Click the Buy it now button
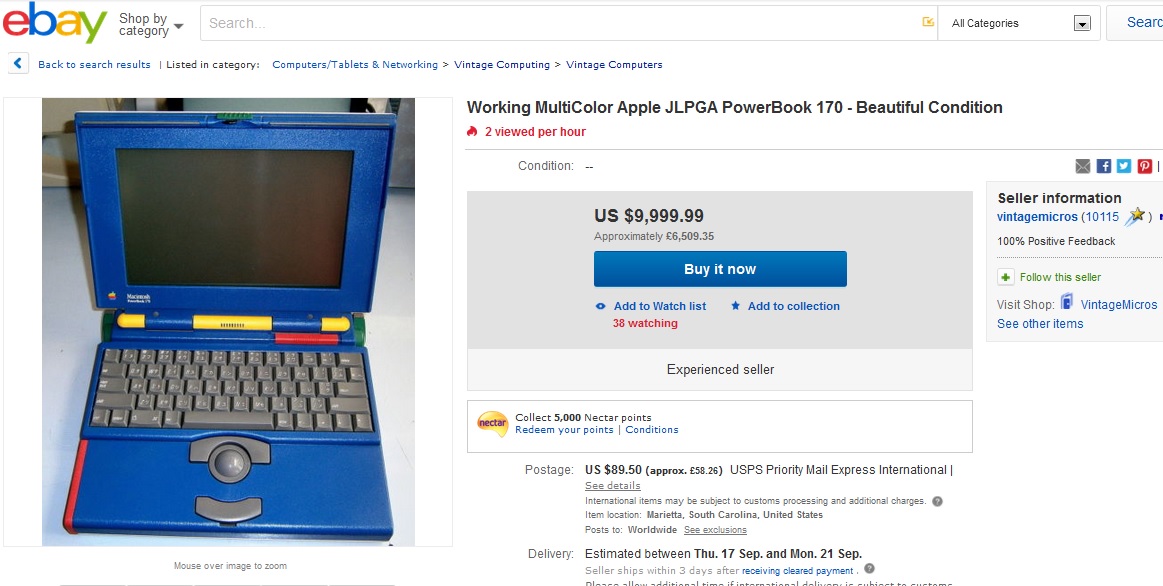Viewport: 1163px width, 586px height. 720,269
